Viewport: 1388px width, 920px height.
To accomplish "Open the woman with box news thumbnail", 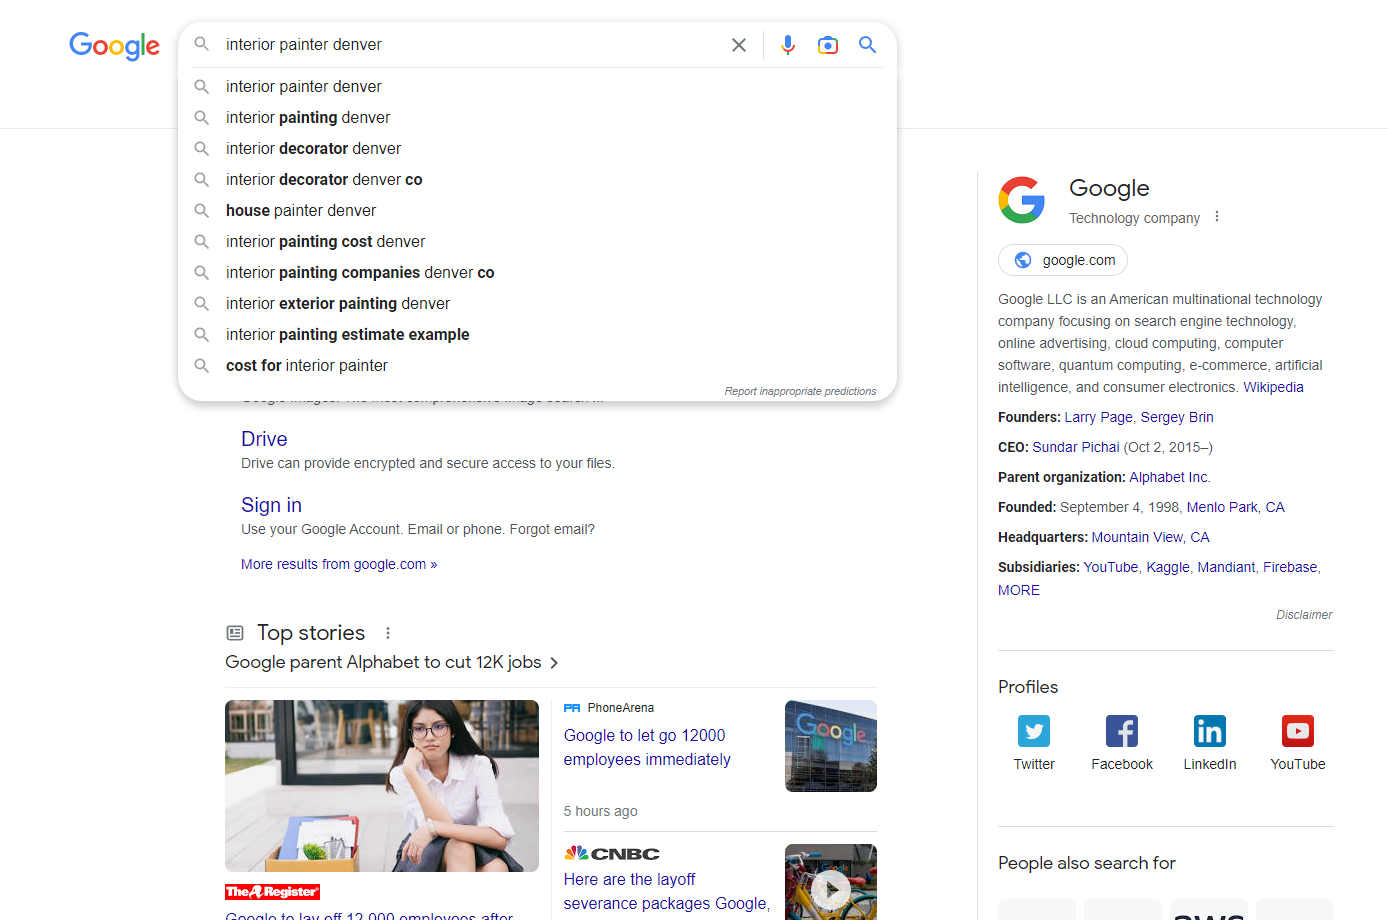I will click(x=382, y=786).
